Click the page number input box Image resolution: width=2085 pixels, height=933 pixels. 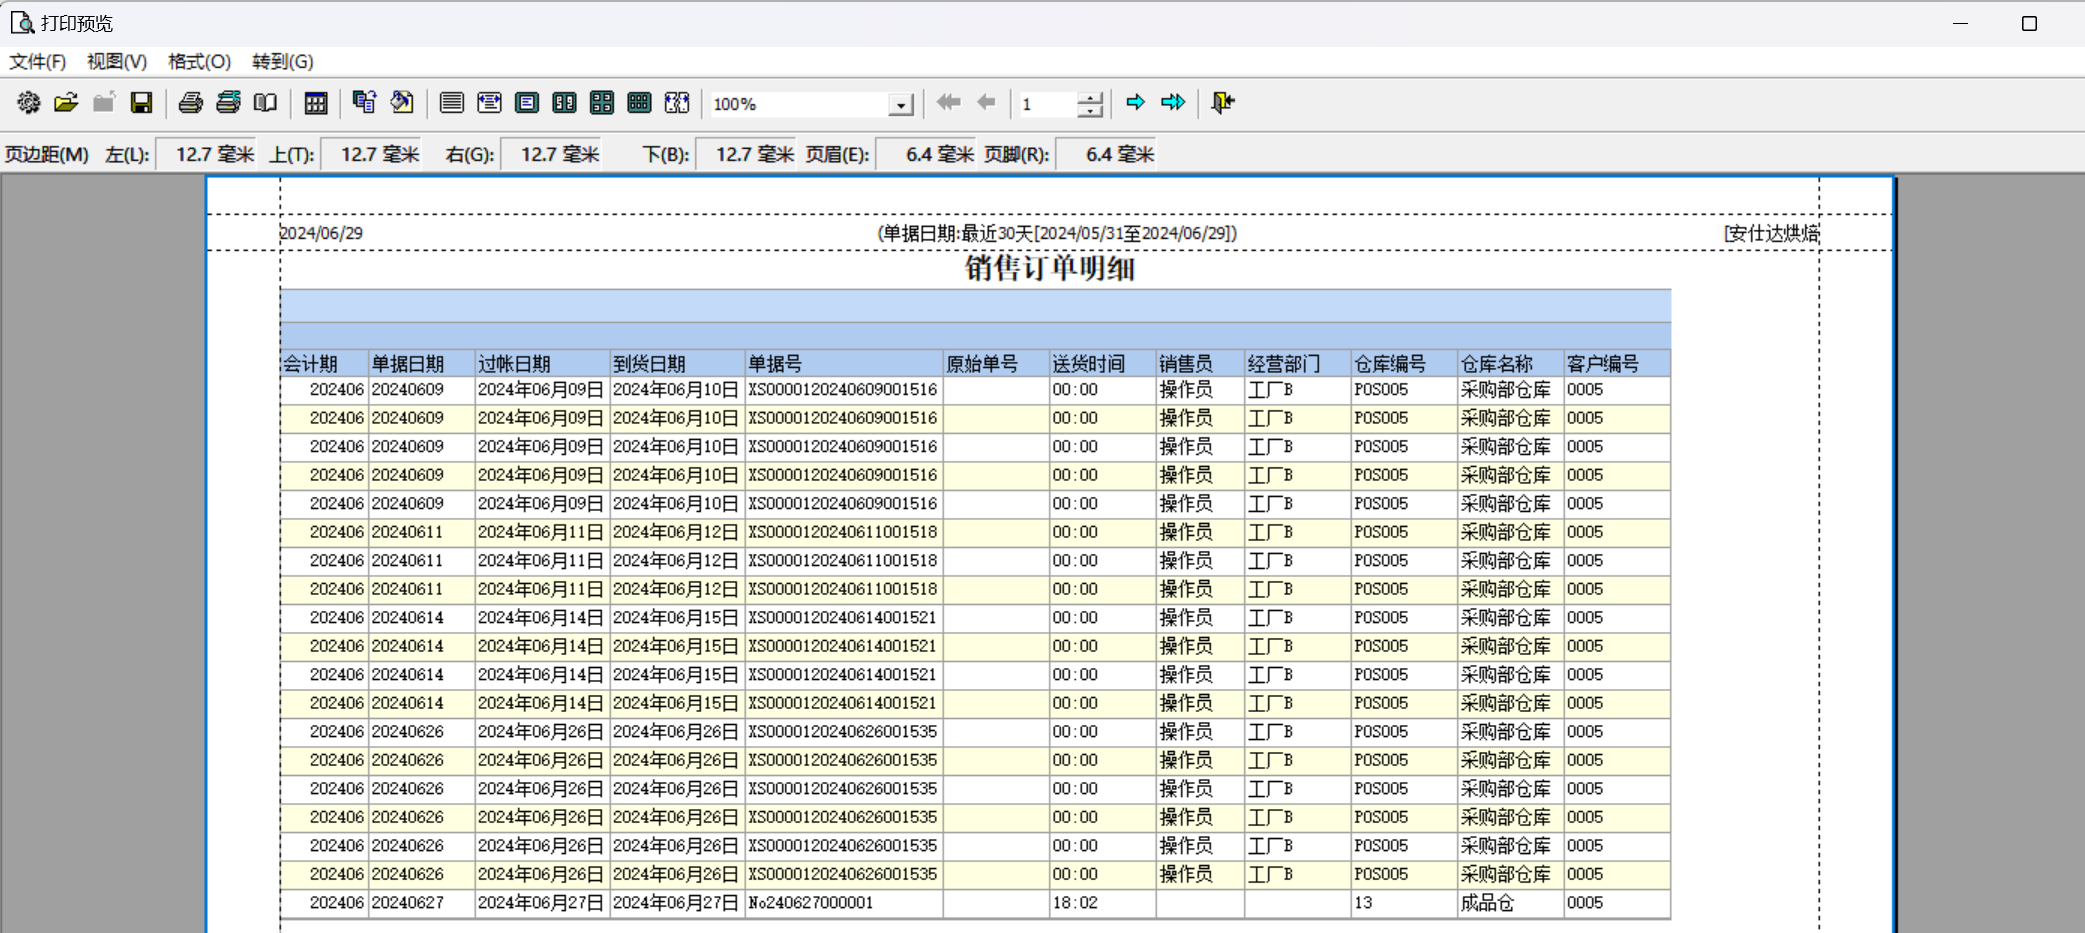[x=1046, y=105]
